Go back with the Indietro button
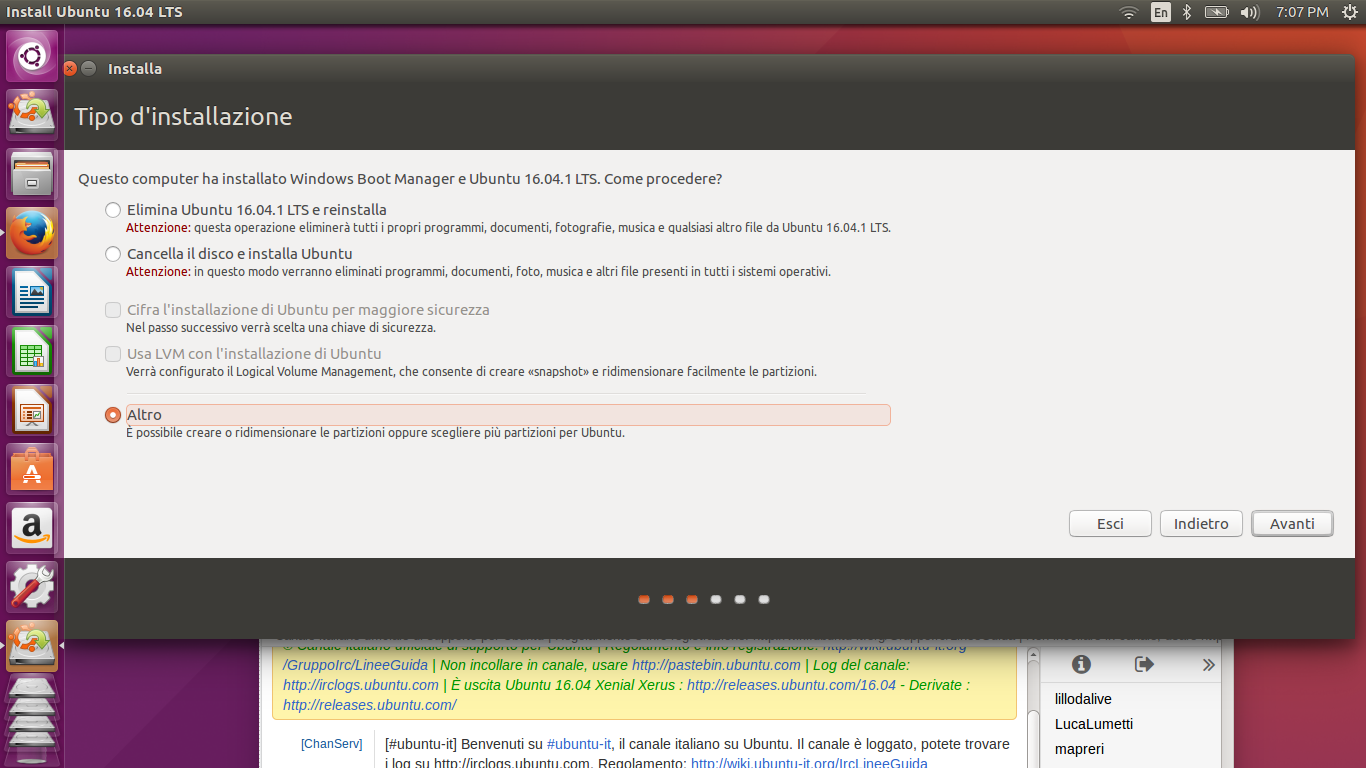 tap(1201, 524)
